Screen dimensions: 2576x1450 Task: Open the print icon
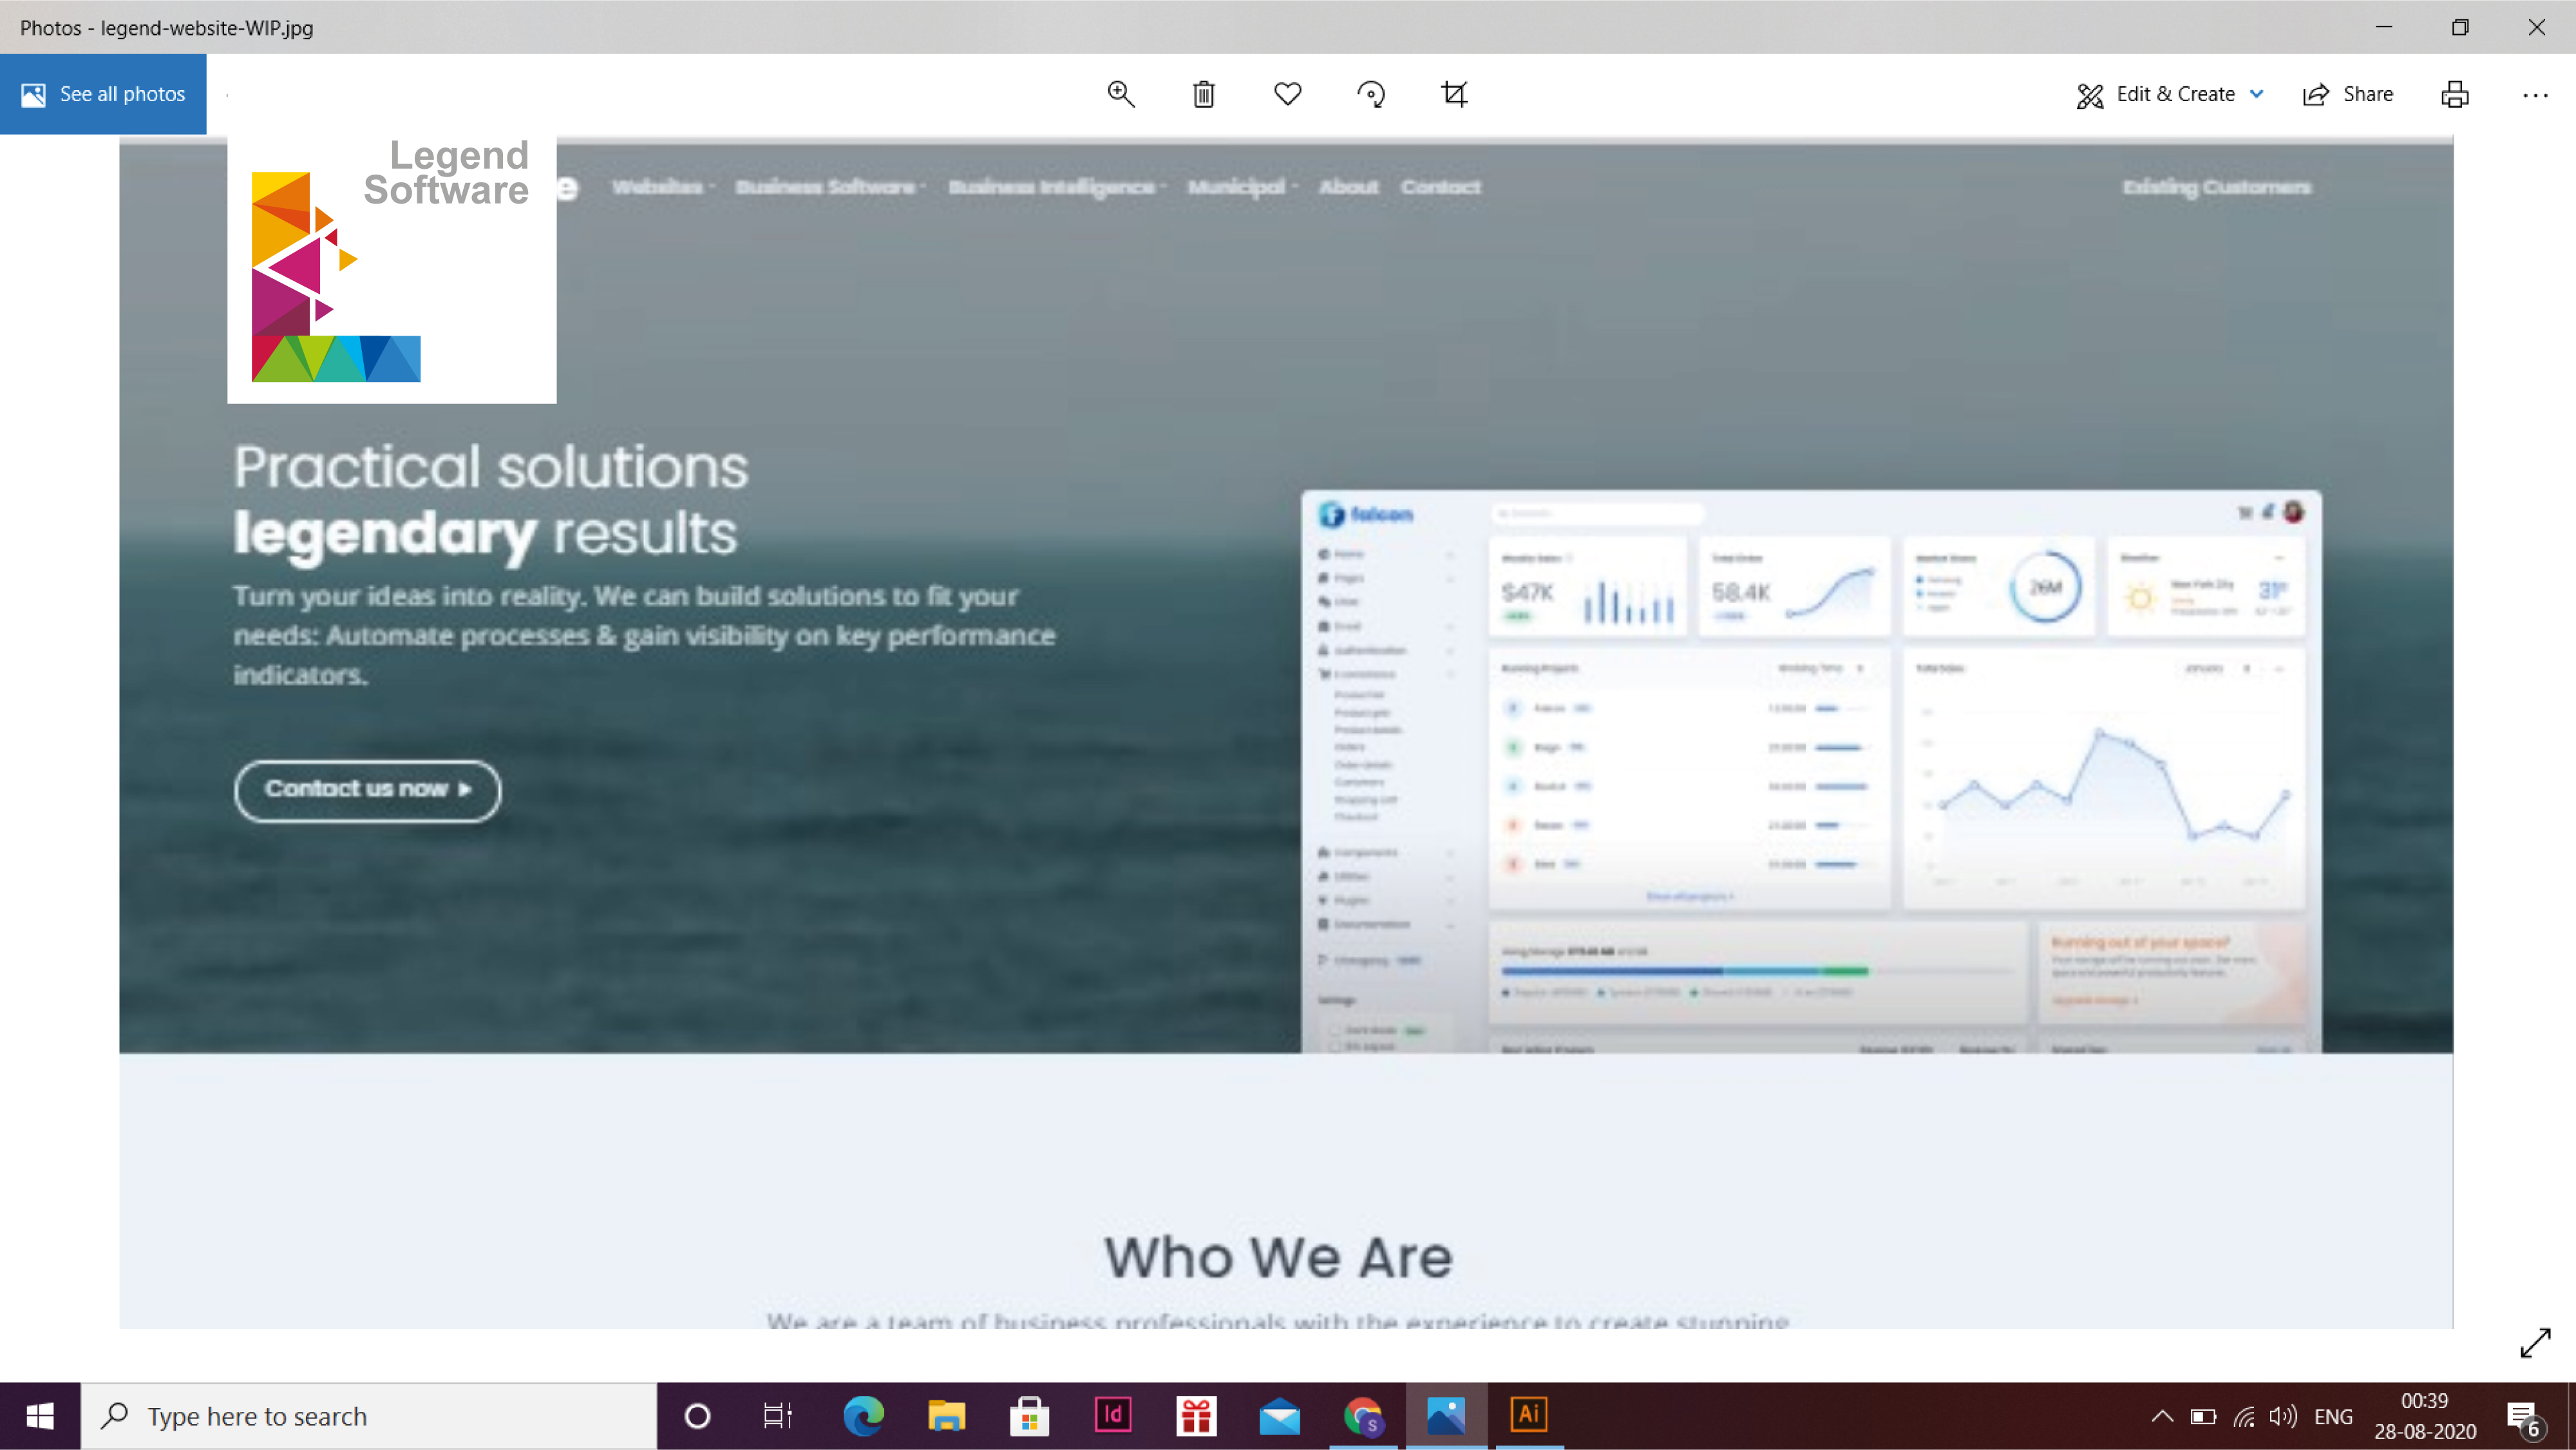(x=2455, y=94)
